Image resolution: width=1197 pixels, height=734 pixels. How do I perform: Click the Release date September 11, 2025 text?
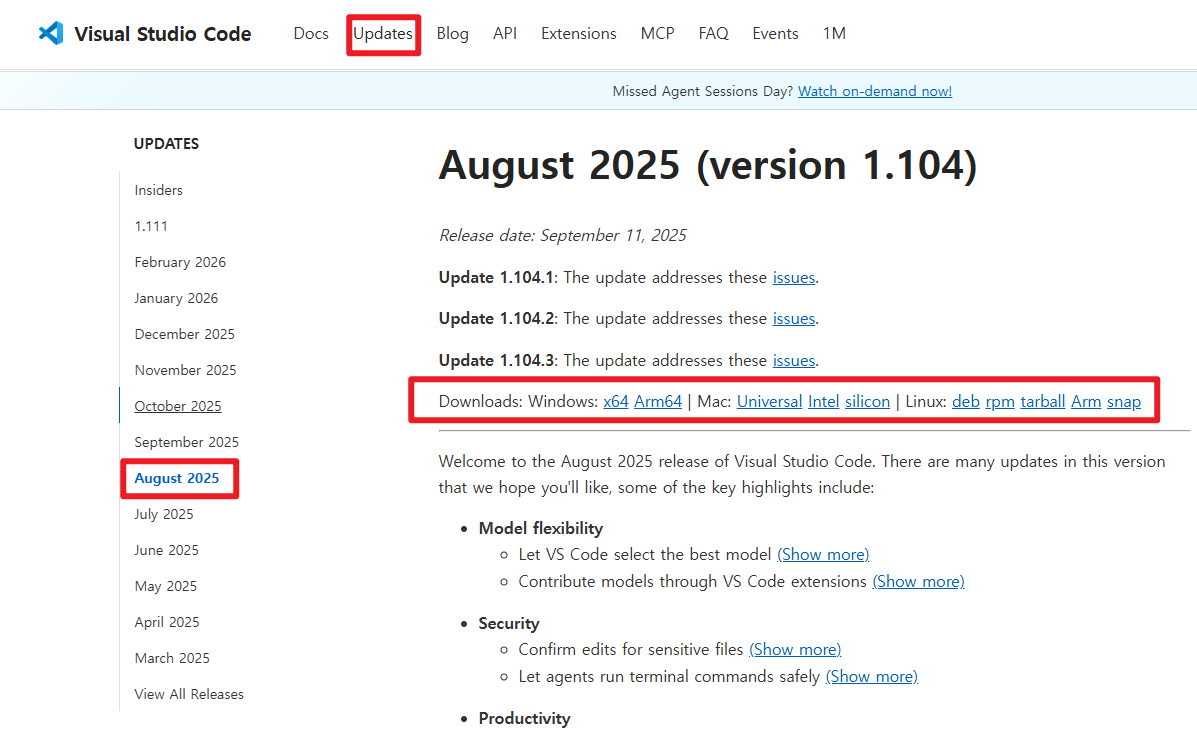(563, 235)
